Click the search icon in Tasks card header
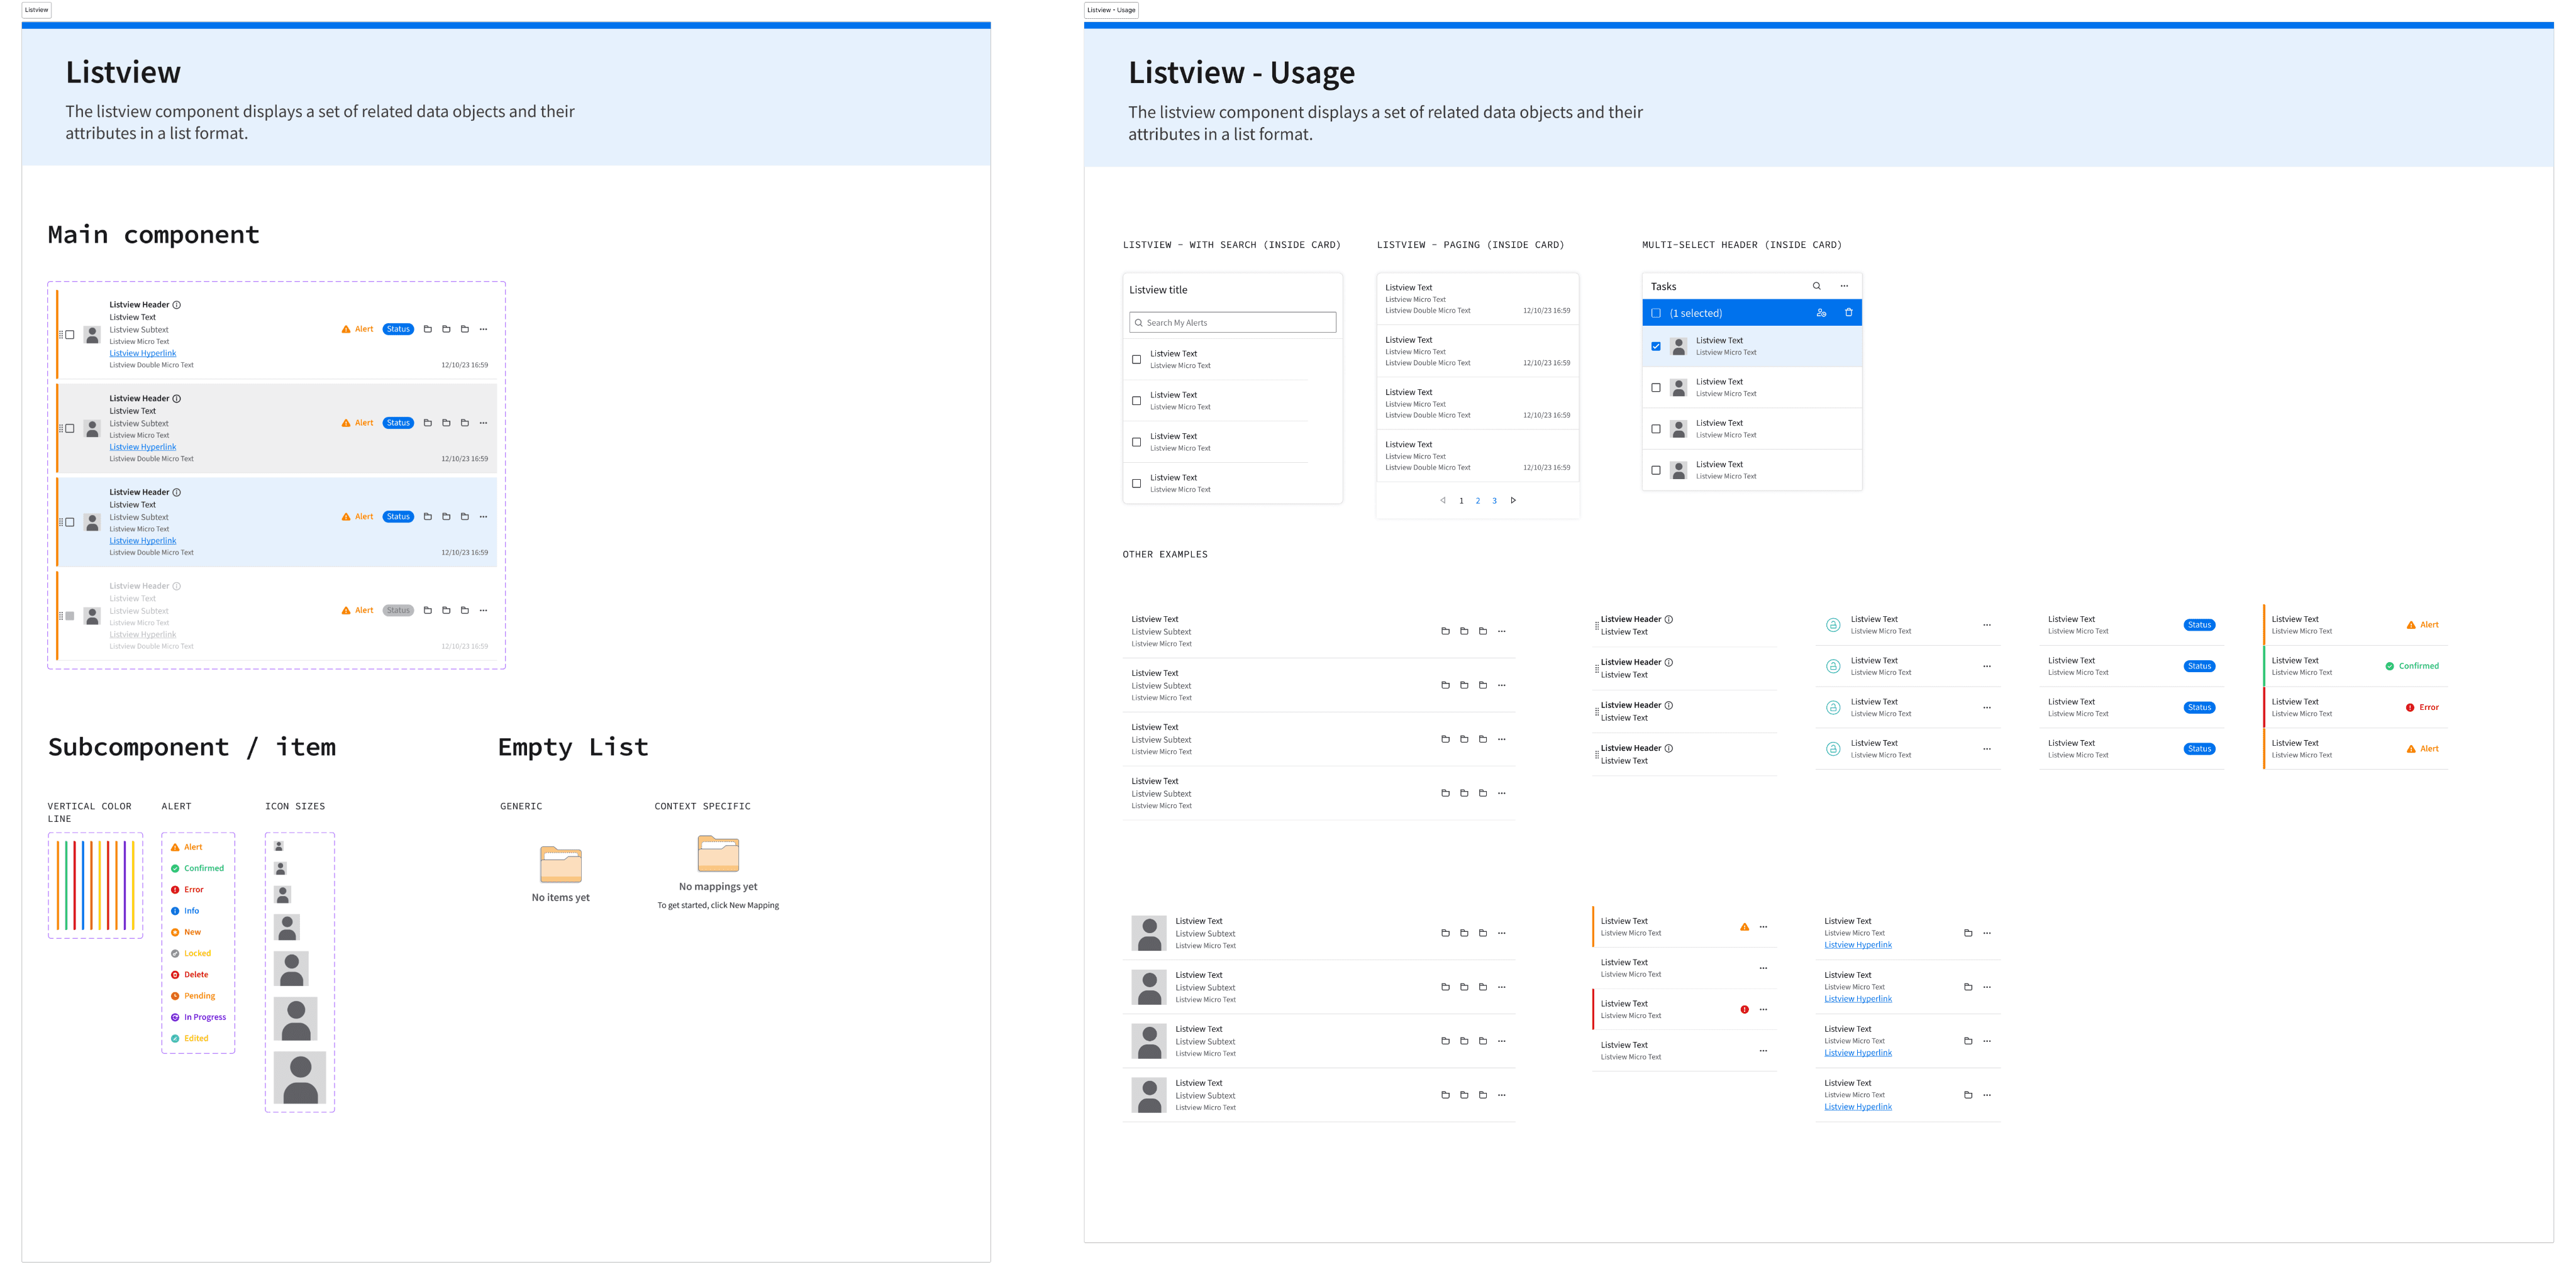This screenshot has width=2576, height=1284. click(1817, 286)
